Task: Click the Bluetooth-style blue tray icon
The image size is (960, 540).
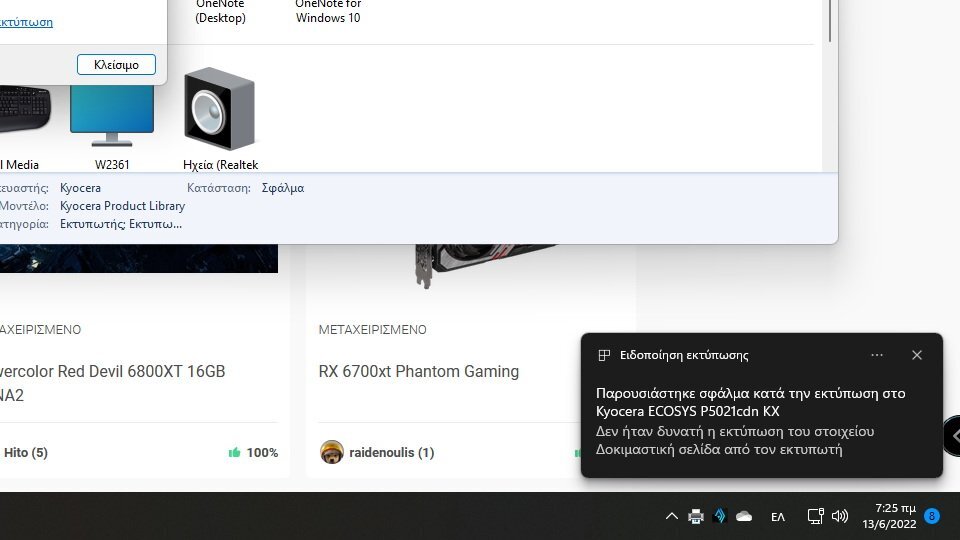Action: (x=720, y=516)
